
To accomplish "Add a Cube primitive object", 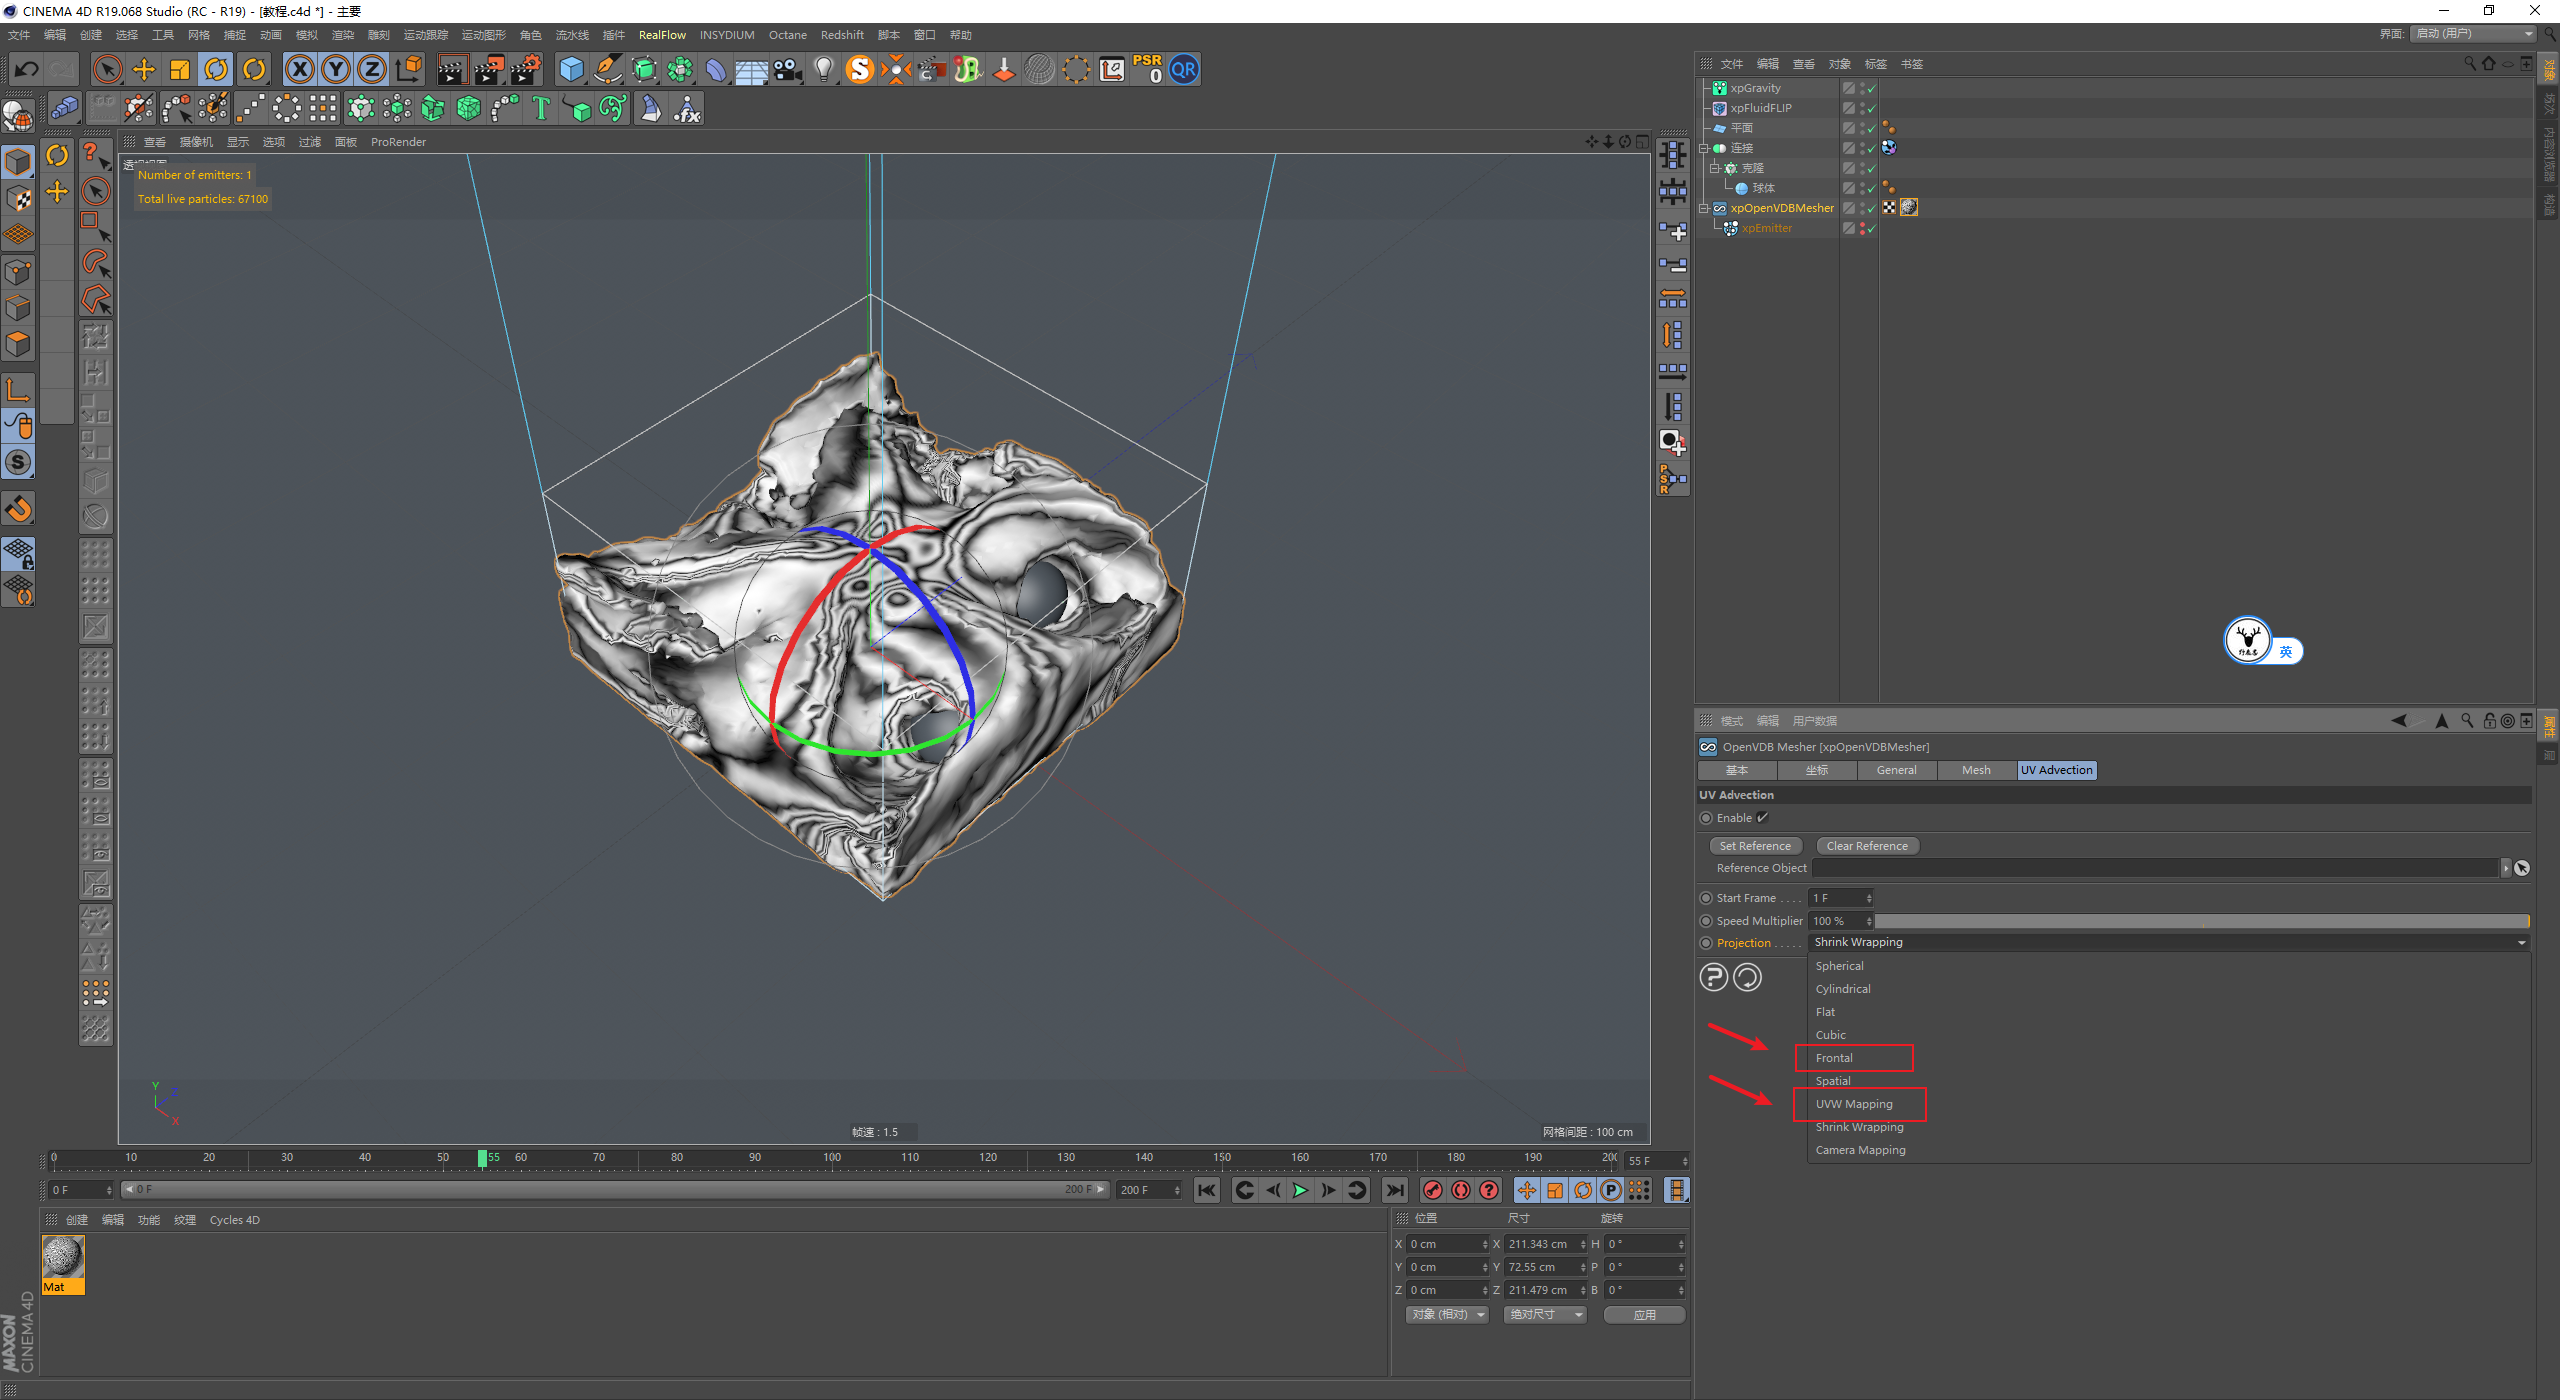I will 571,69.
